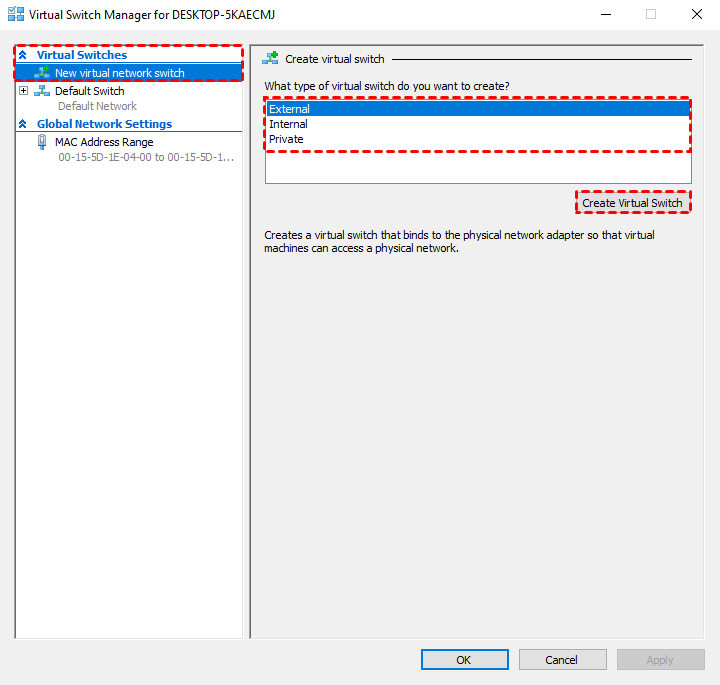Choose External switch type
Screen dimensions: 720x685
point(290,109)
